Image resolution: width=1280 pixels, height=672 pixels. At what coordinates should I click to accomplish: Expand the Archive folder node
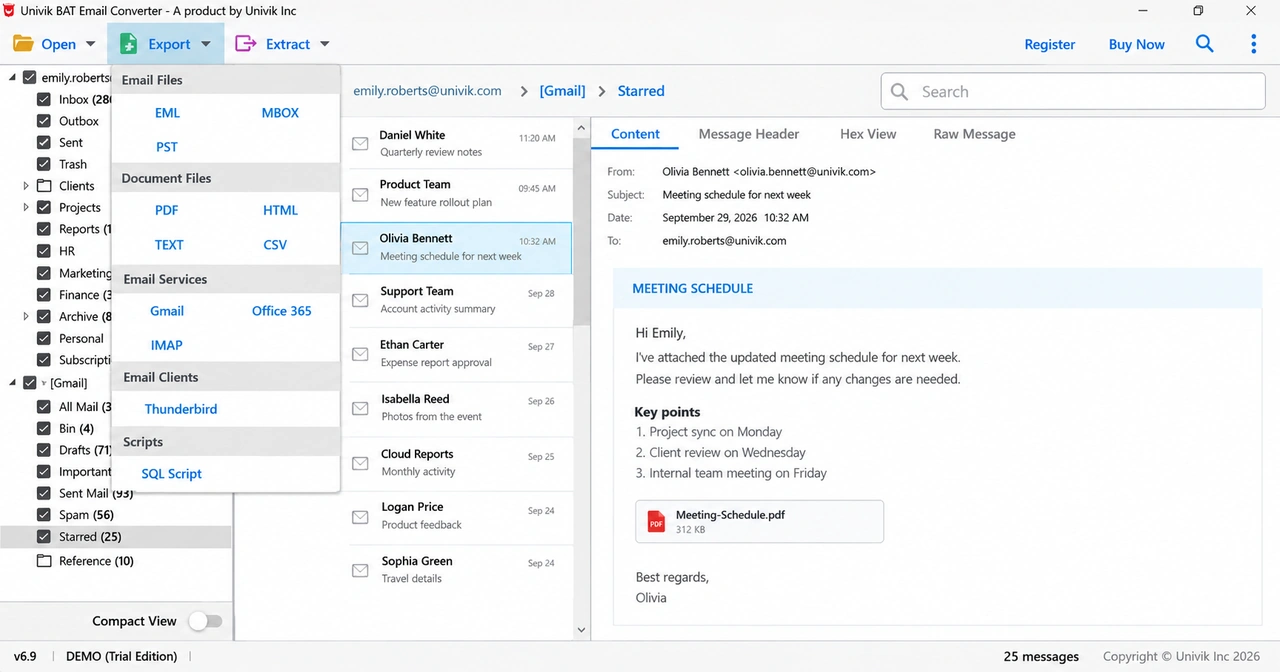(x=26, y=317)
